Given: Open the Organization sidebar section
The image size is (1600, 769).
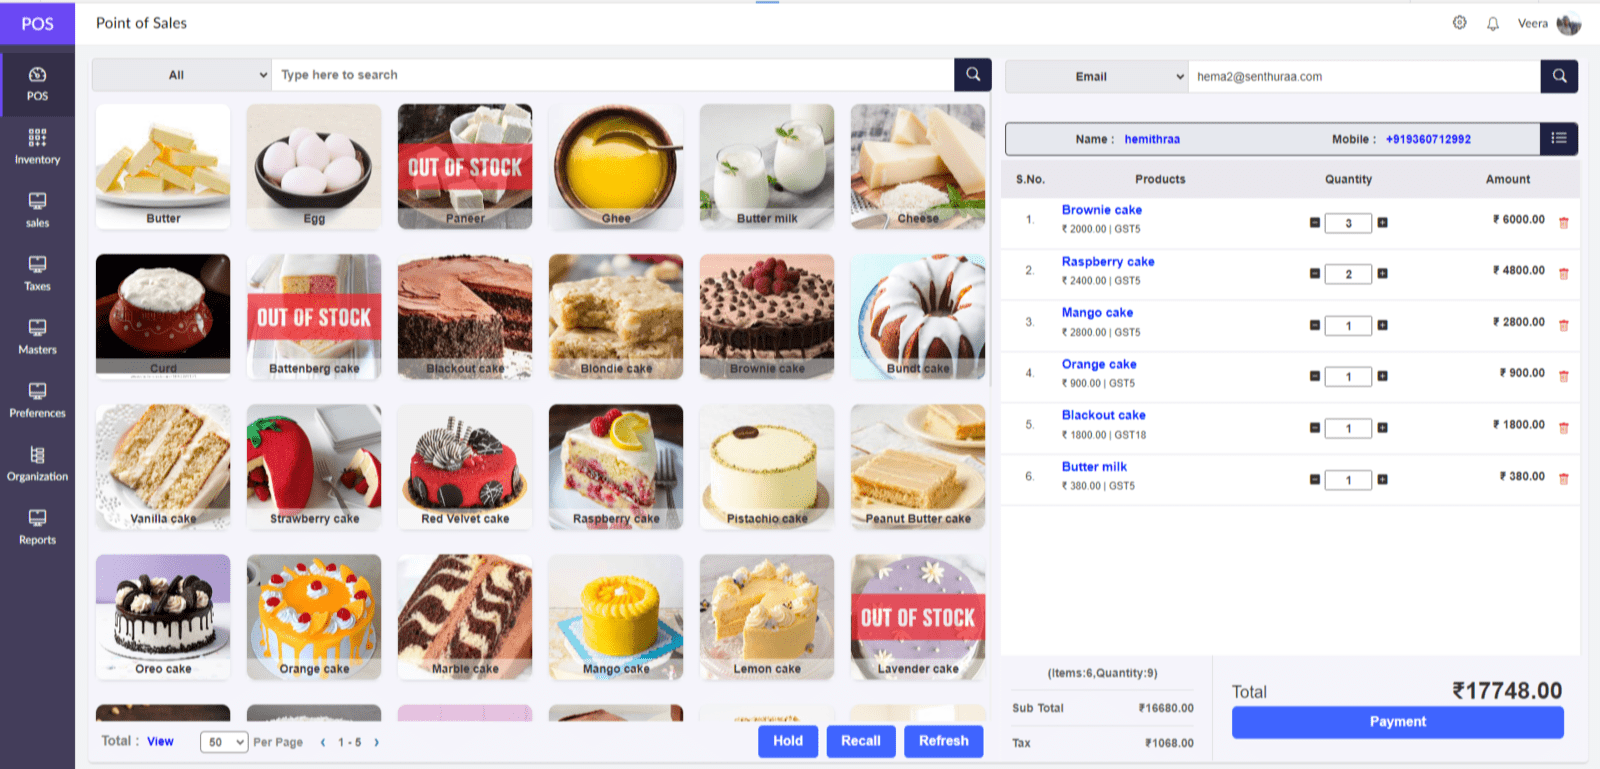Looking at the screenshot, I should 37,464.
